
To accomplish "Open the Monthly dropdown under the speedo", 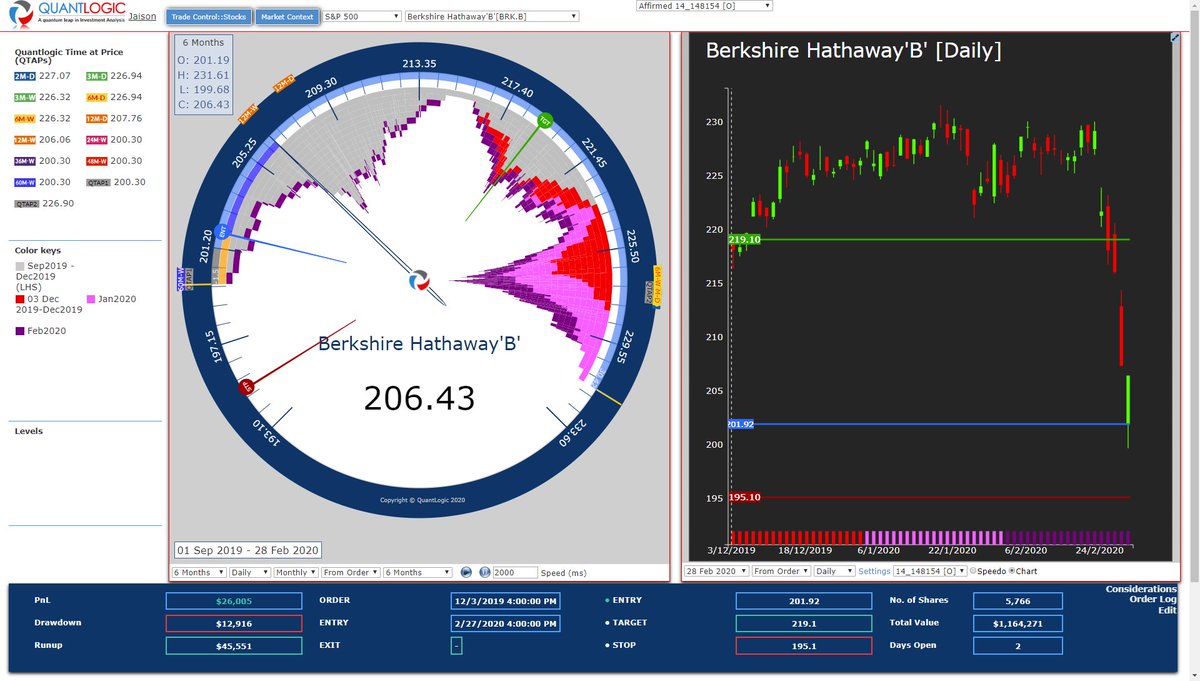I will tap(296, 572).
